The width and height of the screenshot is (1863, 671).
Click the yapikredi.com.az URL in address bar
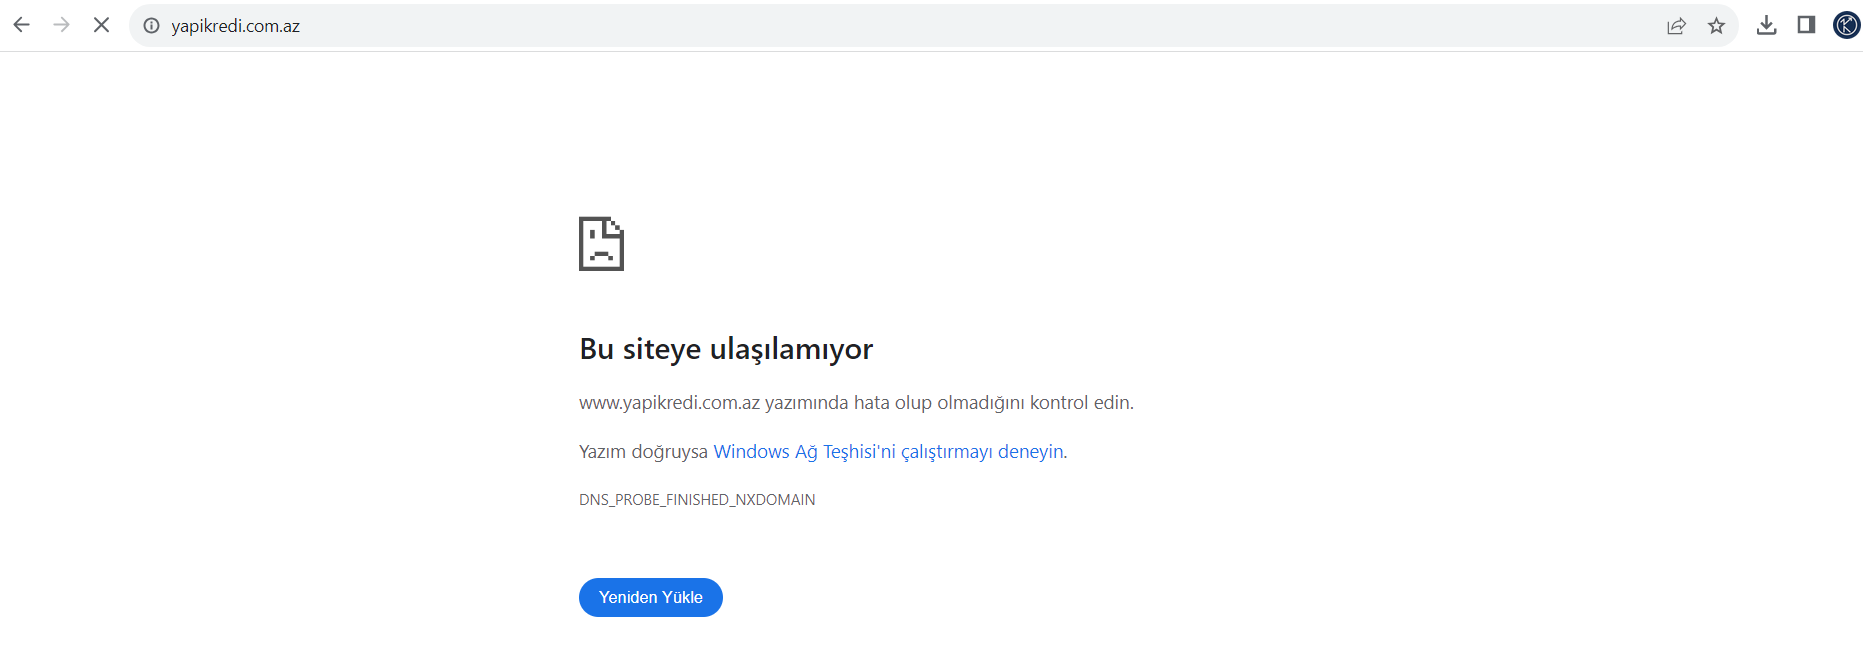235,26
